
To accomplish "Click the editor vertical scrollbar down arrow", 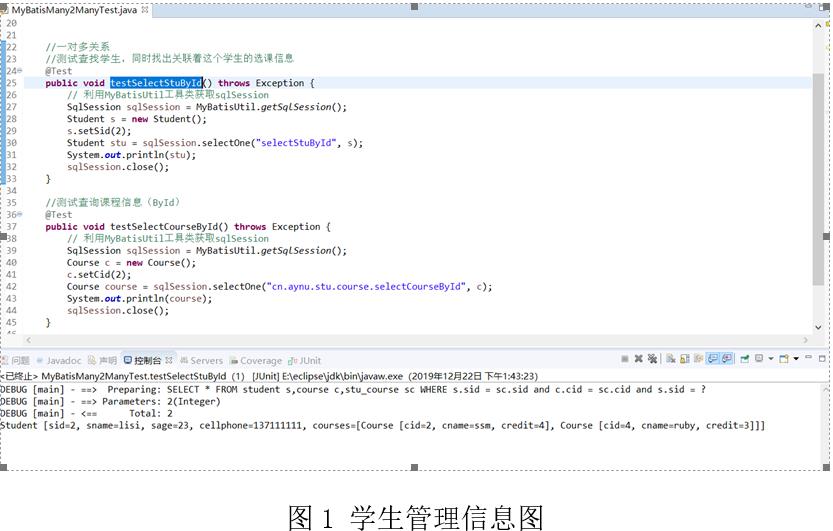I will 818,328.
